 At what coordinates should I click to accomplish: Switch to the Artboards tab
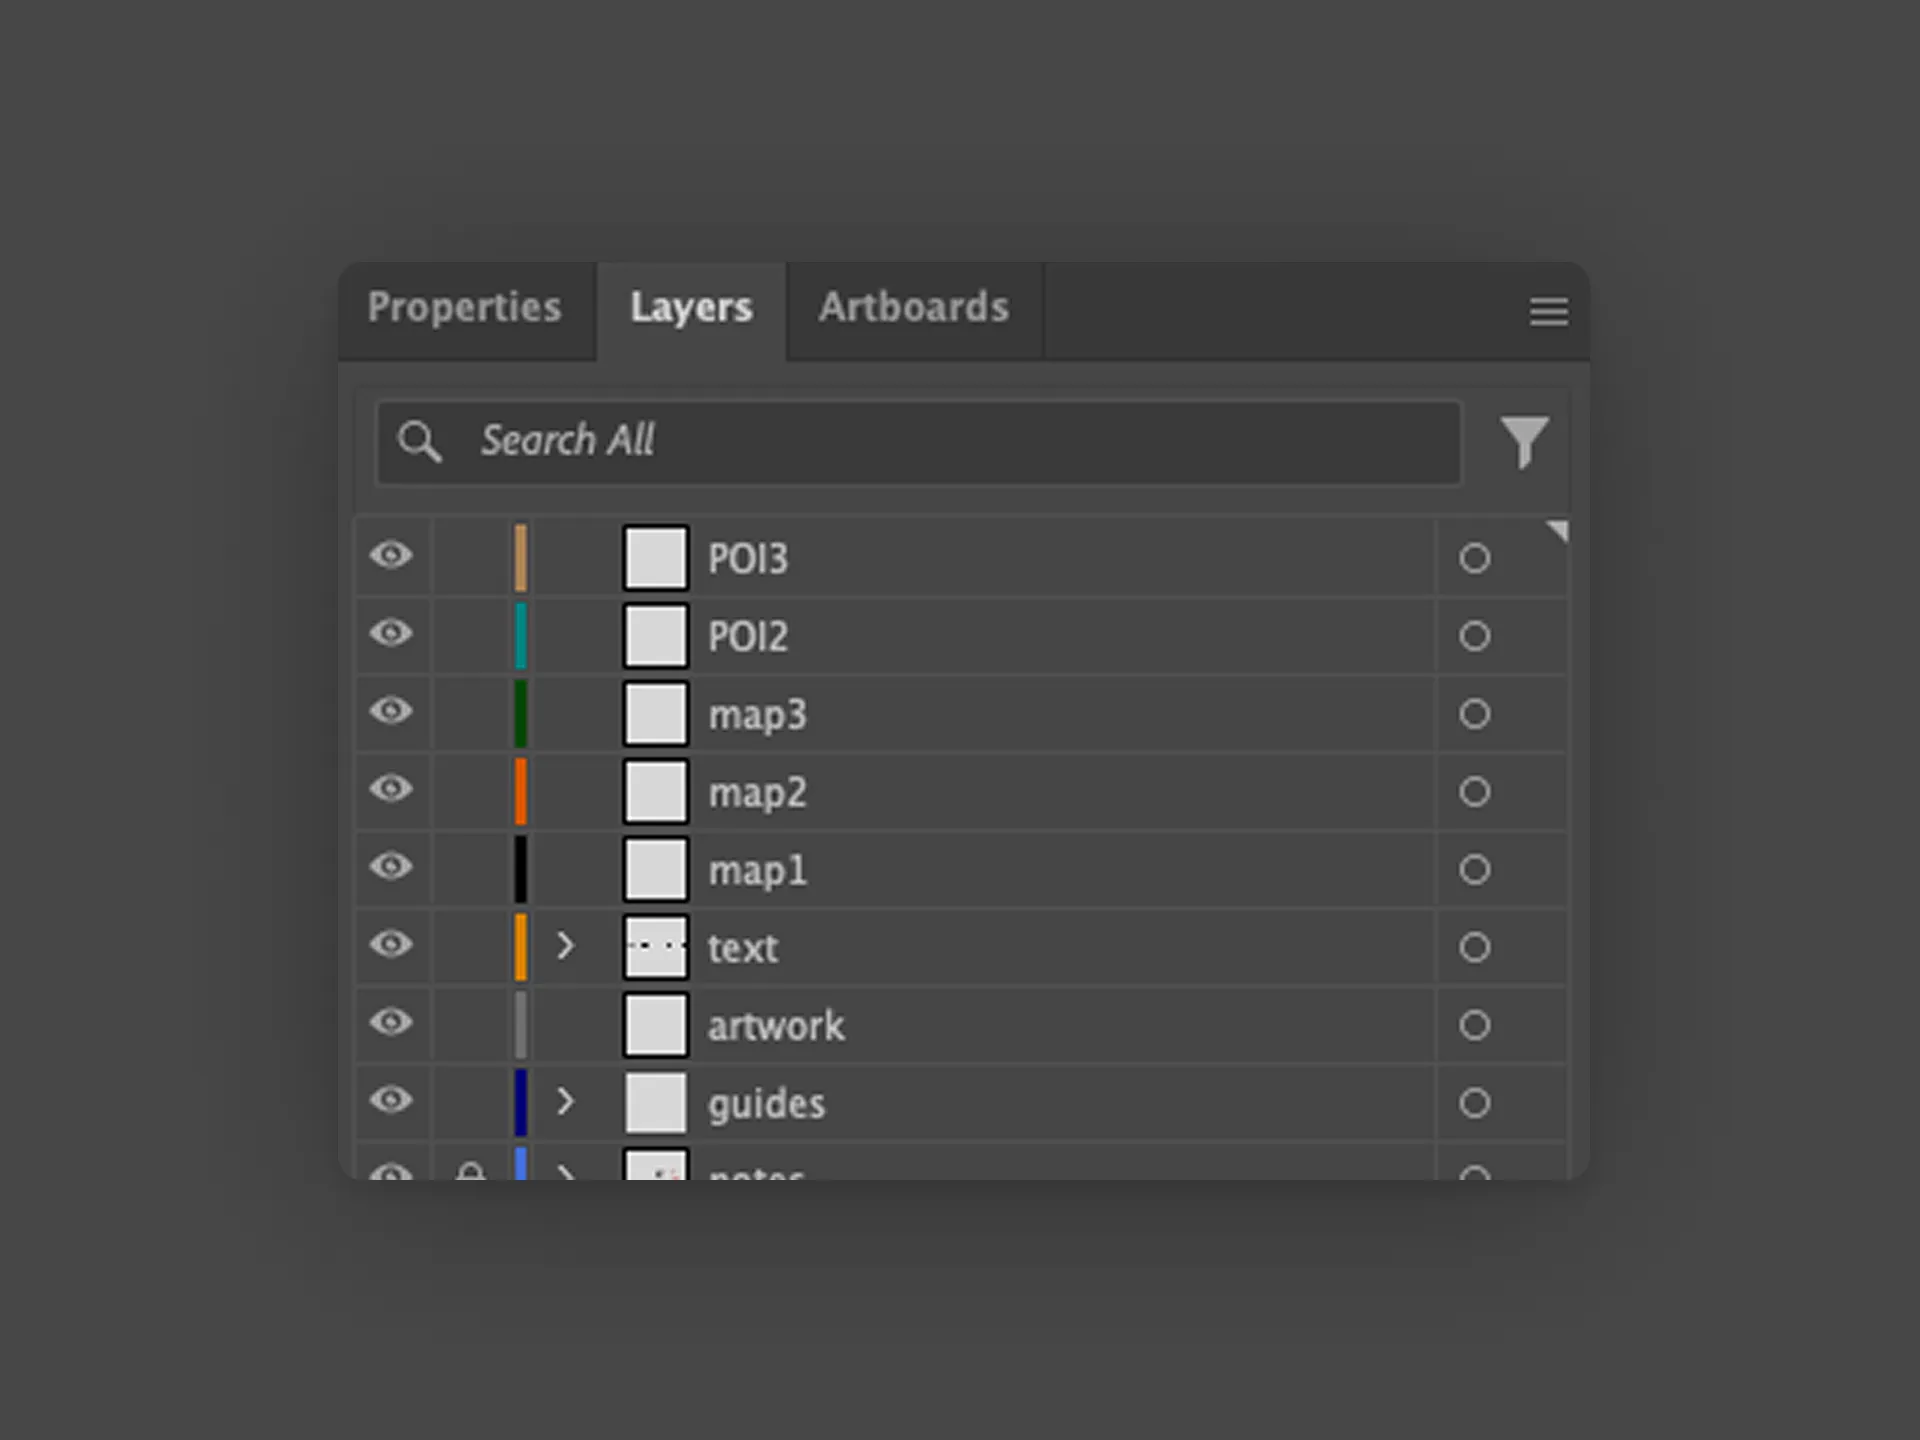pyautogui.click(x=913, y=308)
